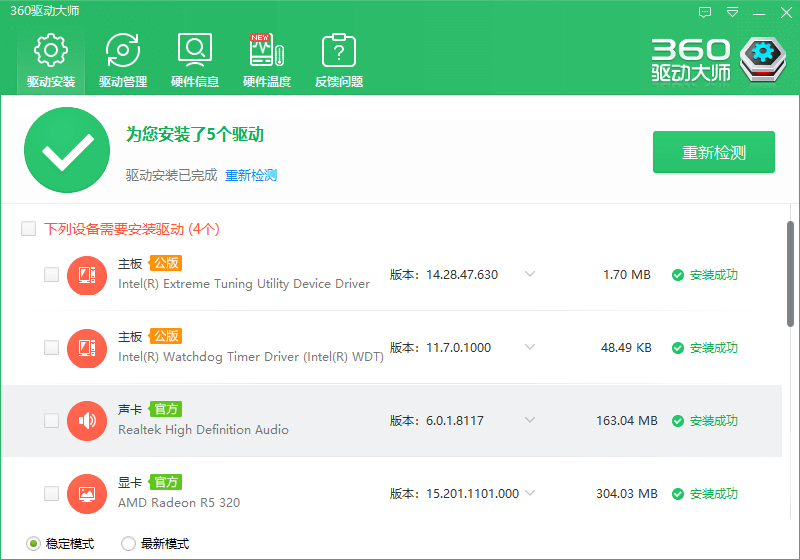This screenshot has height=560, width=800.
Task: Click the 官方 tag on the 显卡 row
Action: click(166, 482)
